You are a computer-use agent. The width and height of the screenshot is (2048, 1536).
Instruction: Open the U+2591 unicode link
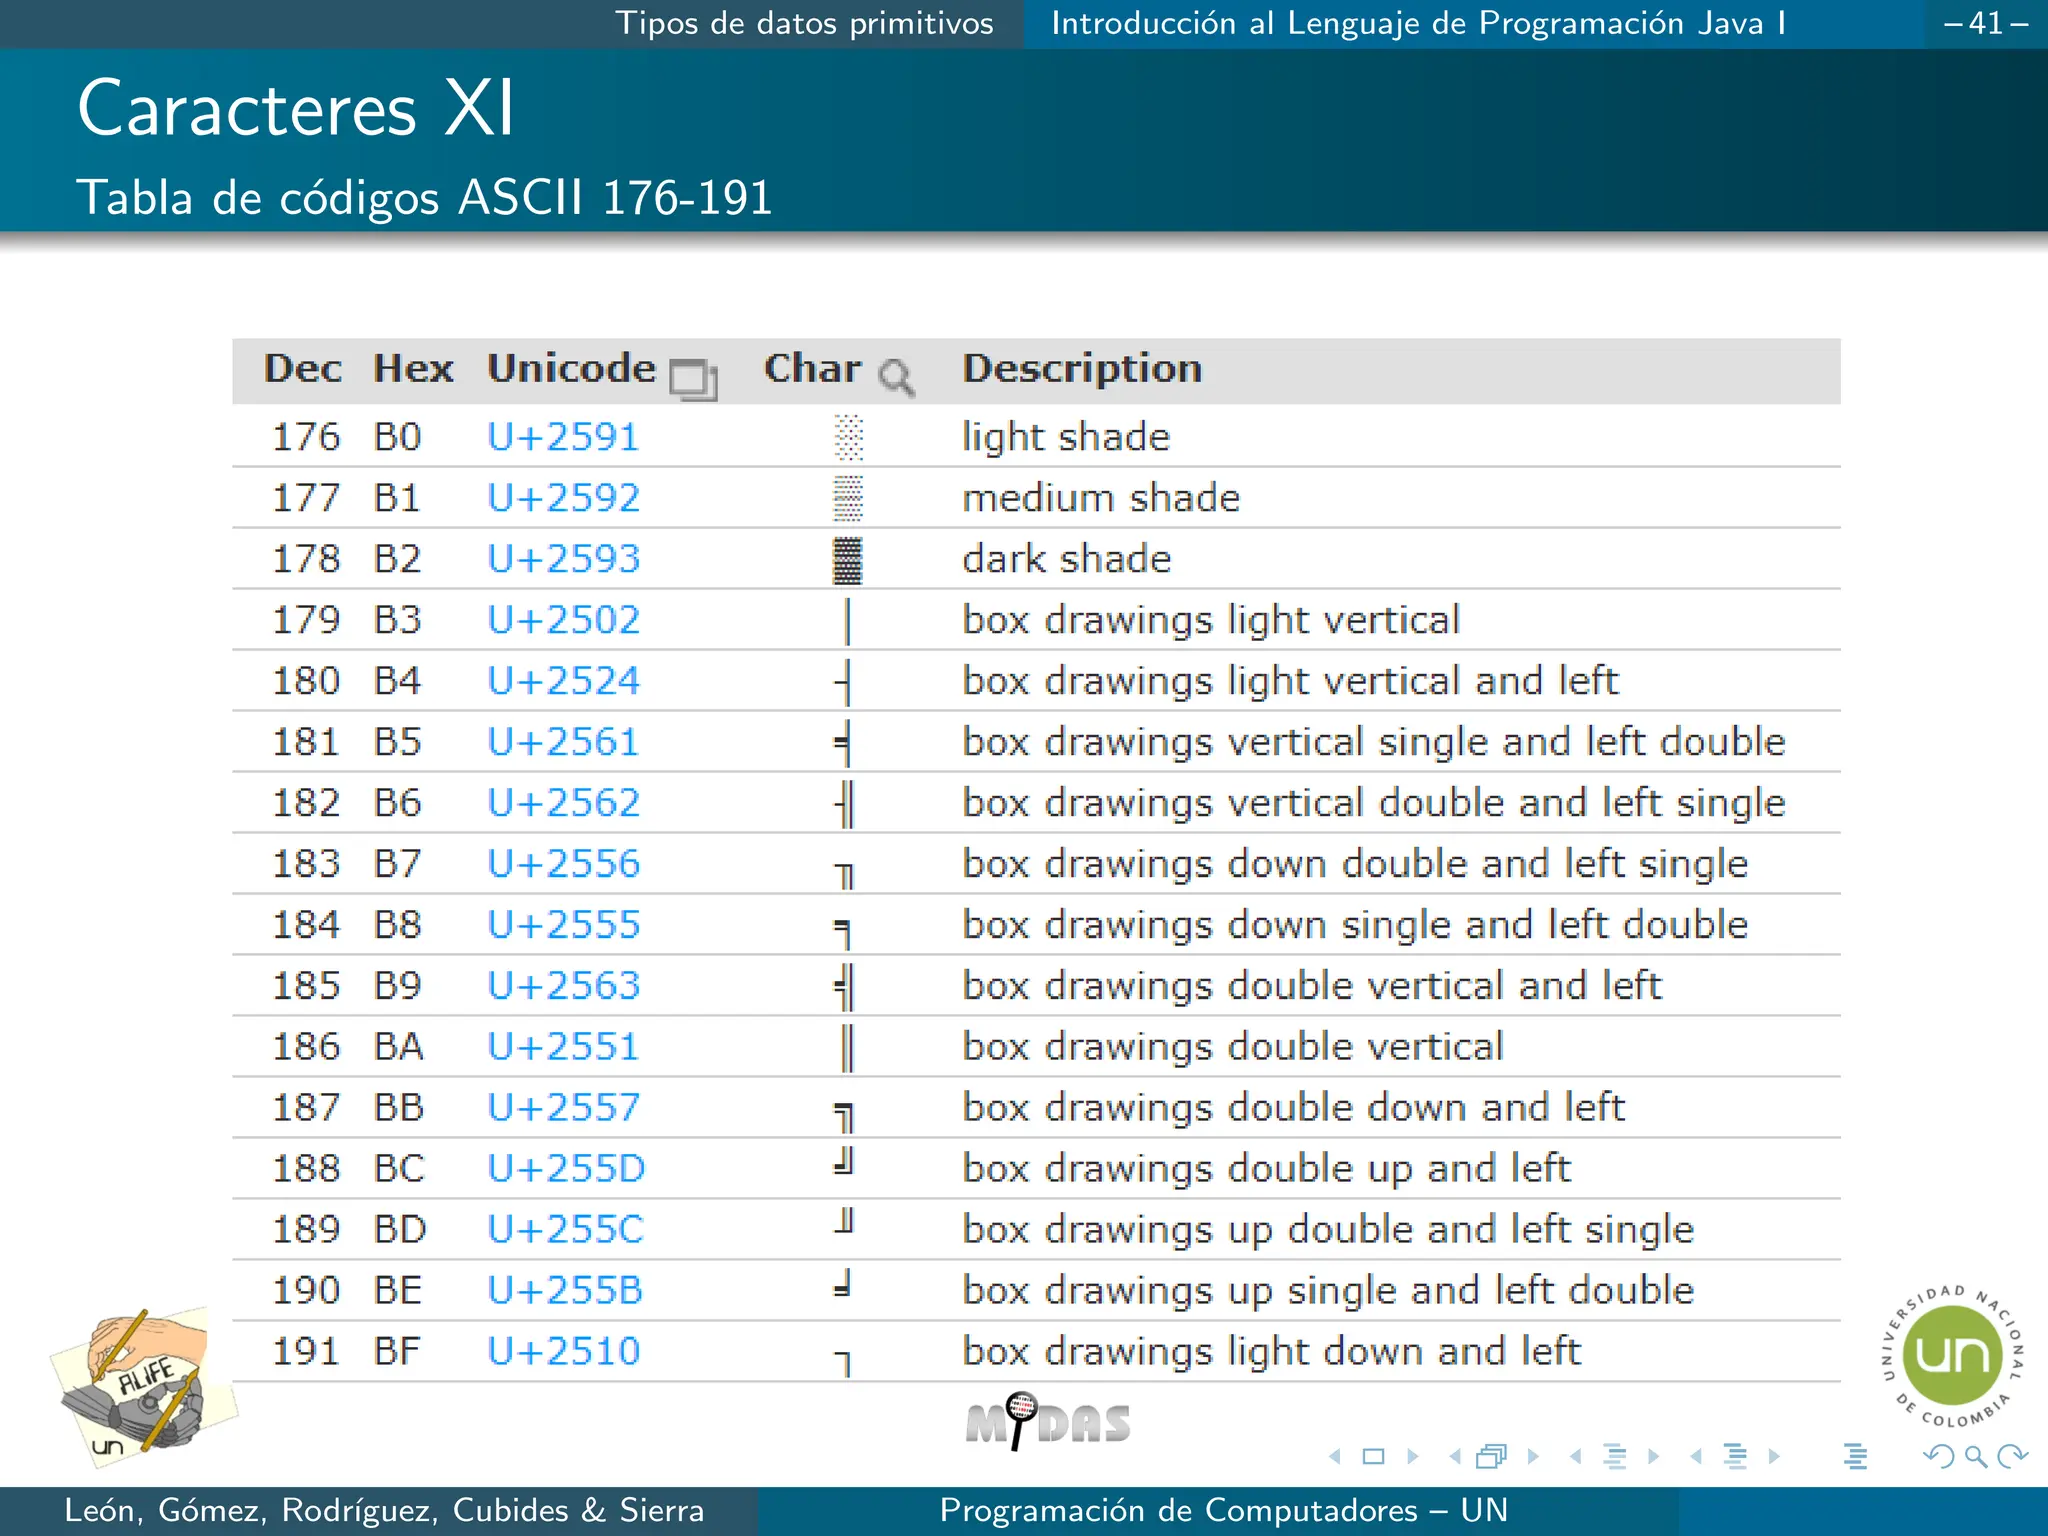(563, 437)
